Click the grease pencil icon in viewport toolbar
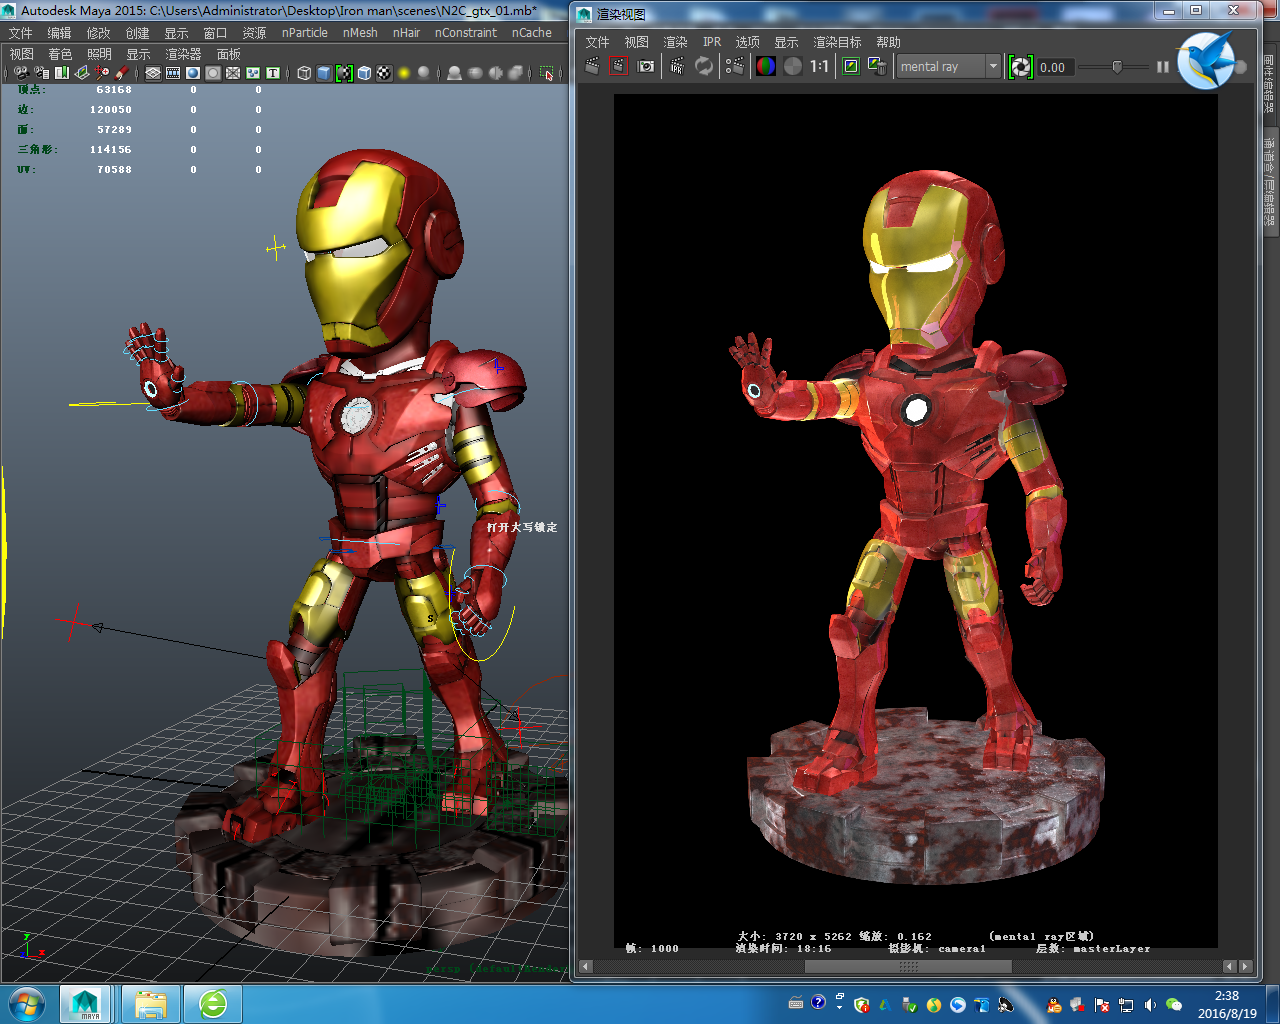Viewport: 1280px width, 1024px height. [121, 73]
